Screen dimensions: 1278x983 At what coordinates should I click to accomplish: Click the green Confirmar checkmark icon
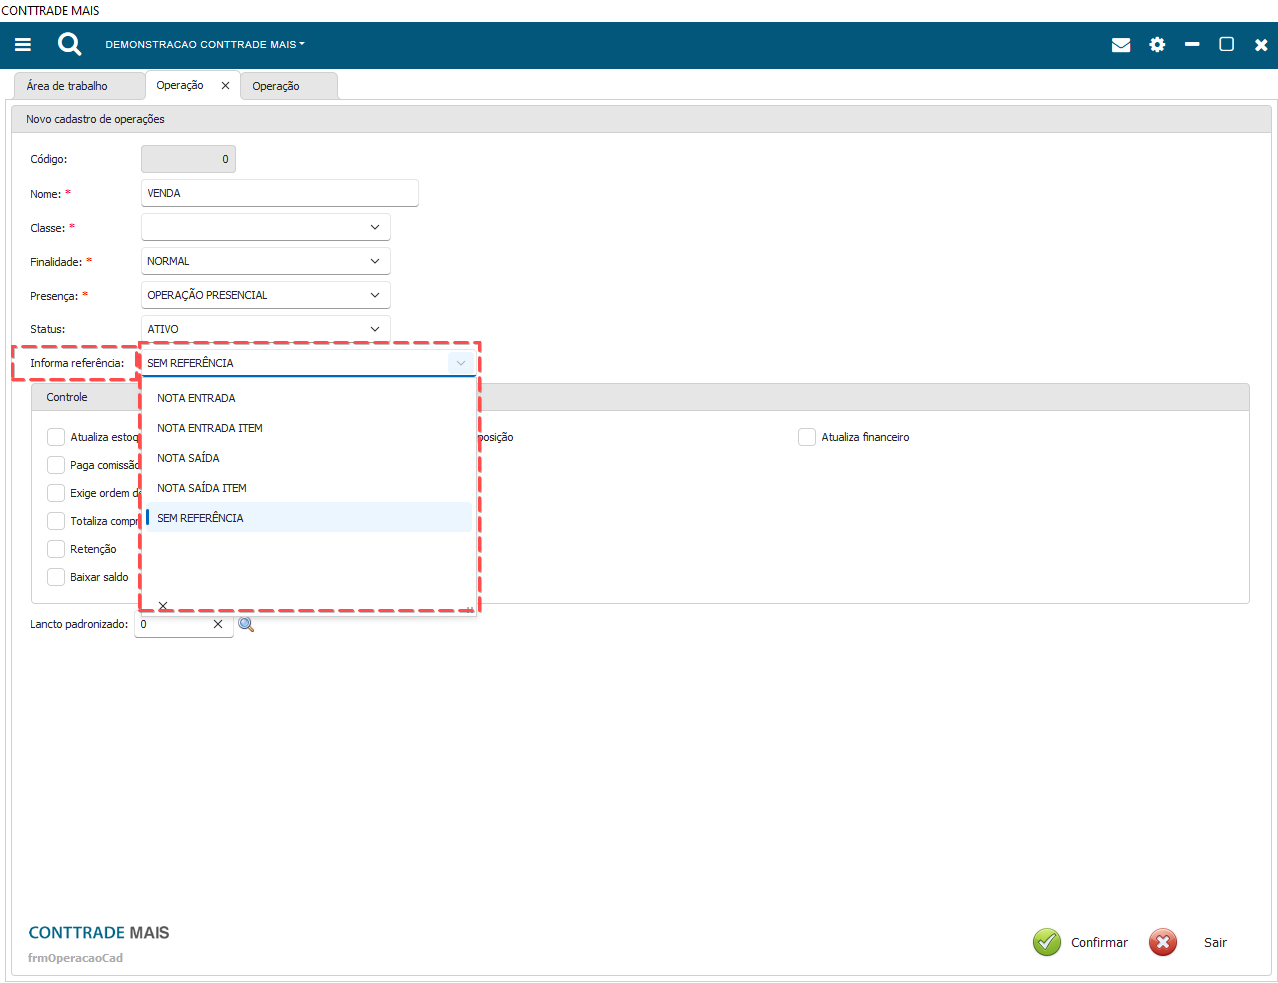(x=1047, y=942)
